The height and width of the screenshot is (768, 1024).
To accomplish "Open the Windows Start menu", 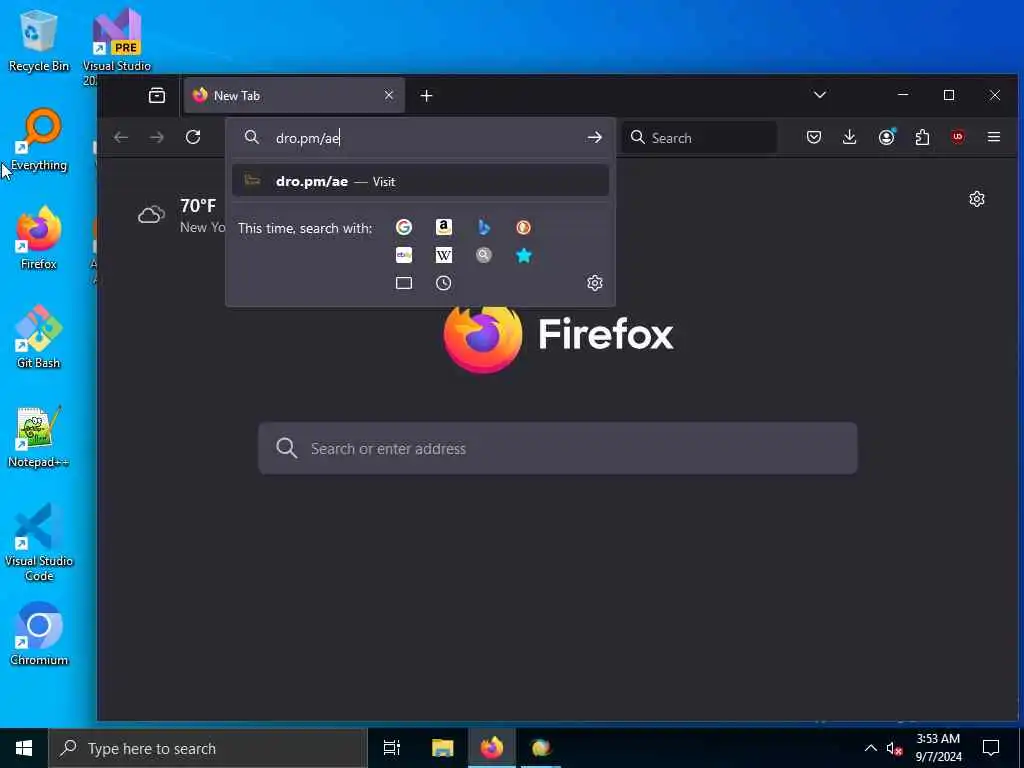I will click(24, 748).
